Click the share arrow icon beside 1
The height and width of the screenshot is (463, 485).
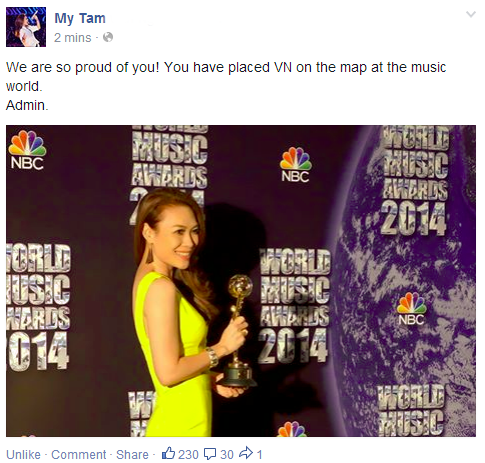[x=246, y=453]
